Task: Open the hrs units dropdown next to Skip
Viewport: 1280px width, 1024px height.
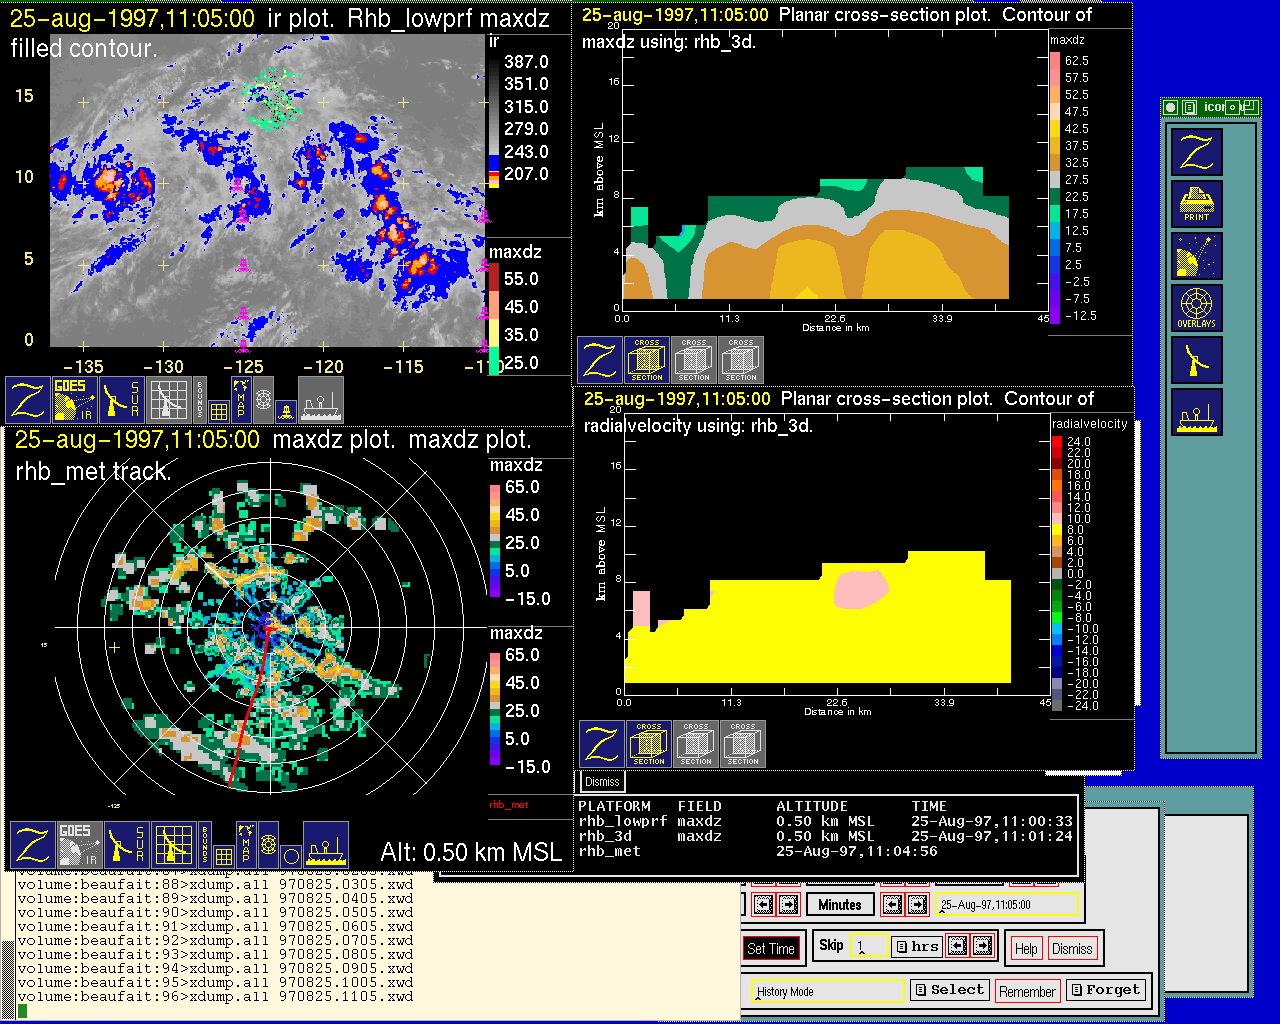Action: tap(917, 946)
